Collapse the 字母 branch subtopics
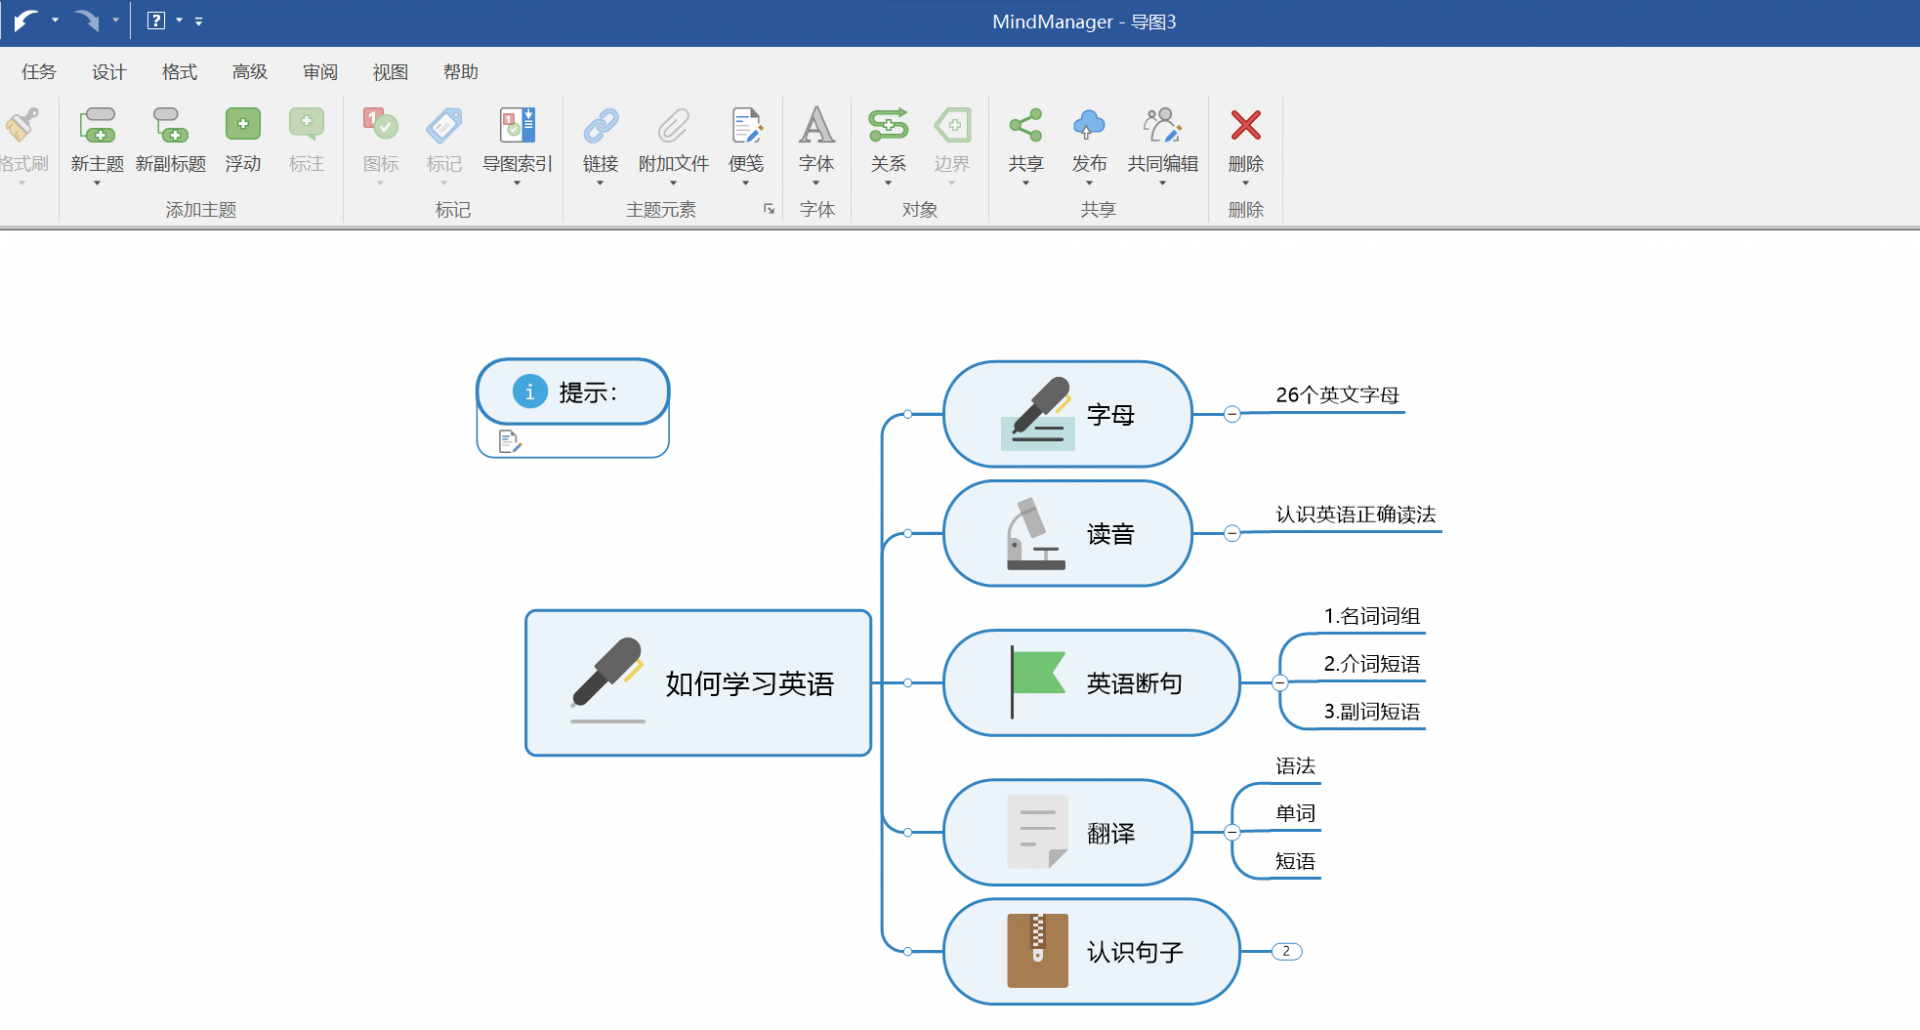Viewport: 1920px width, 1030px height. (1232, 414)
